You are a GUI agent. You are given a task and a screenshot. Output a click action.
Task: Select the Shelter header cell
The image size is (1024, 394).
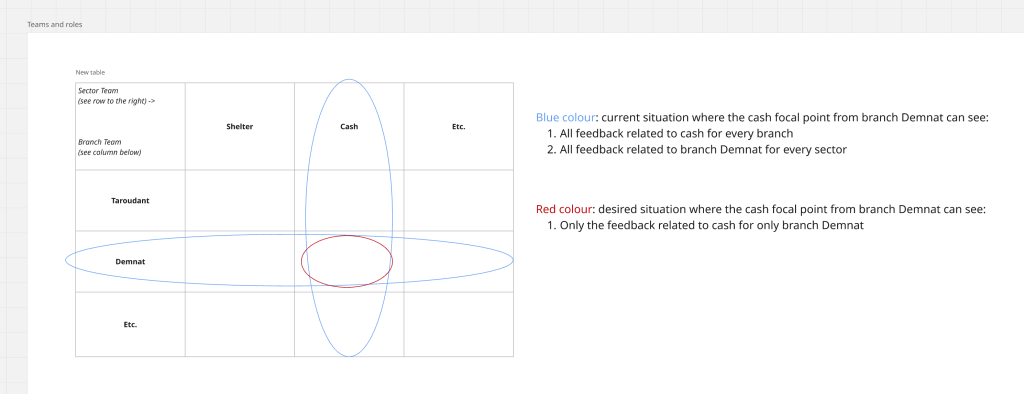(240, 127)
